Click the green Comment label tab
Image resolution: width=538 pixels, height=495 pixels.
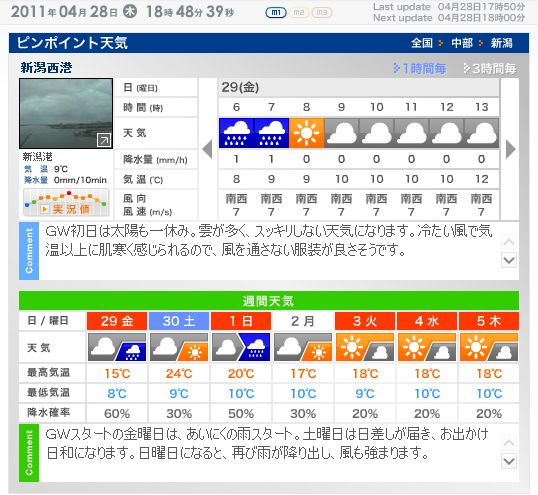click(x=29, y=453)
